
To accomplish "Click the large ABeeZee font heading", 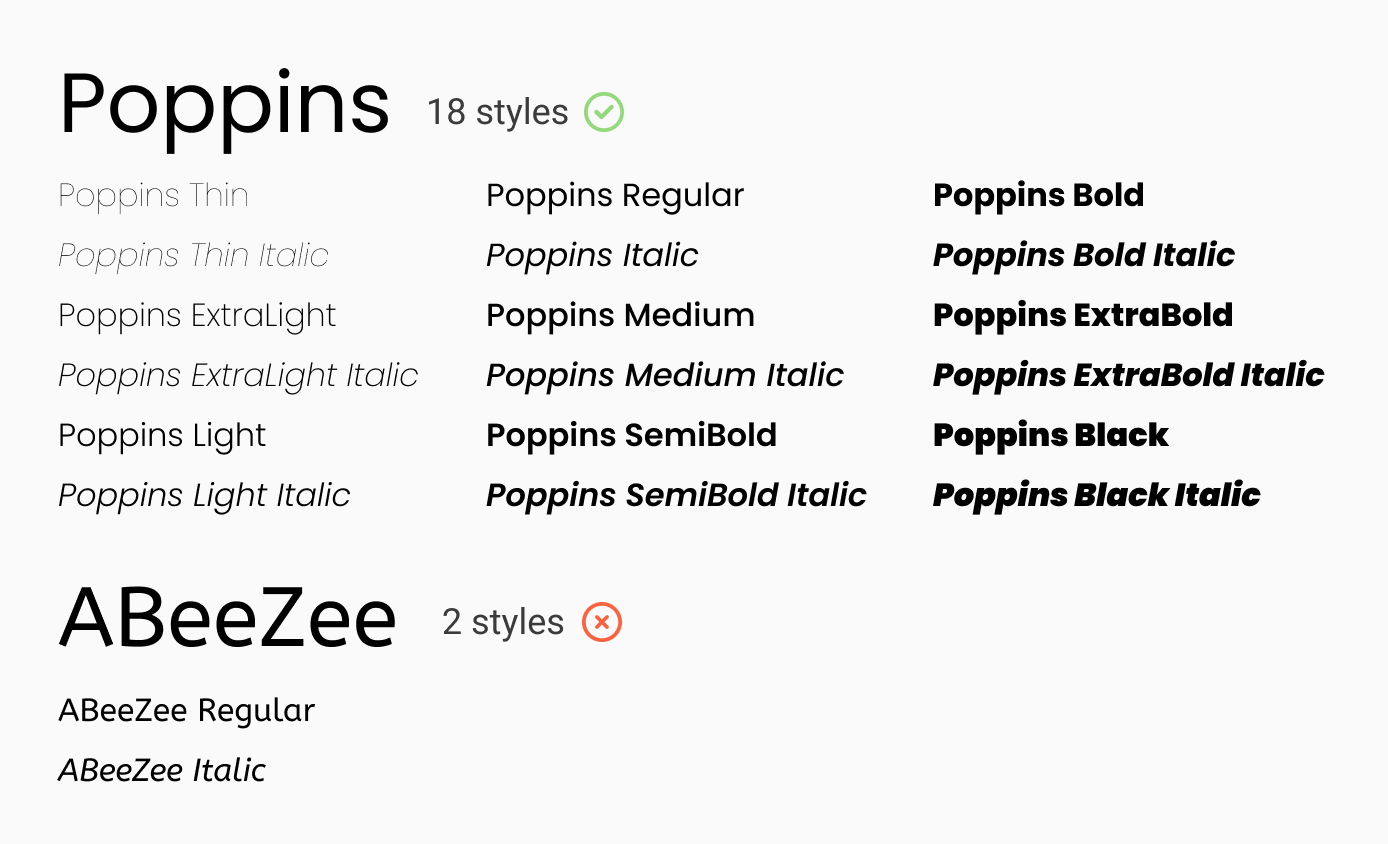I will coord(228,619).
